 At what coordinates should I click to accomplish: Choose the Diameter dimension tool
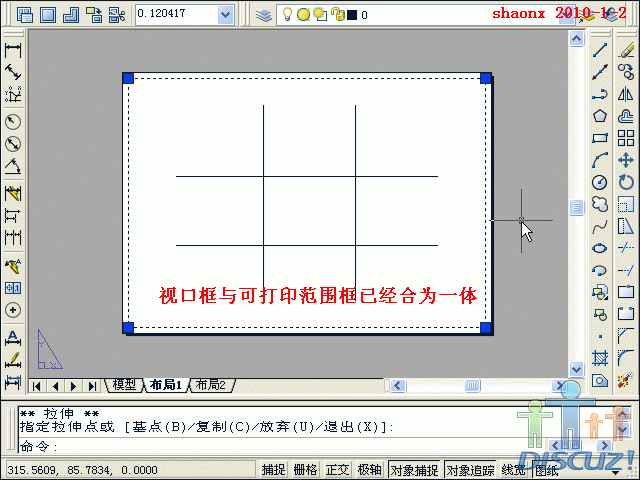coord(13,144)
